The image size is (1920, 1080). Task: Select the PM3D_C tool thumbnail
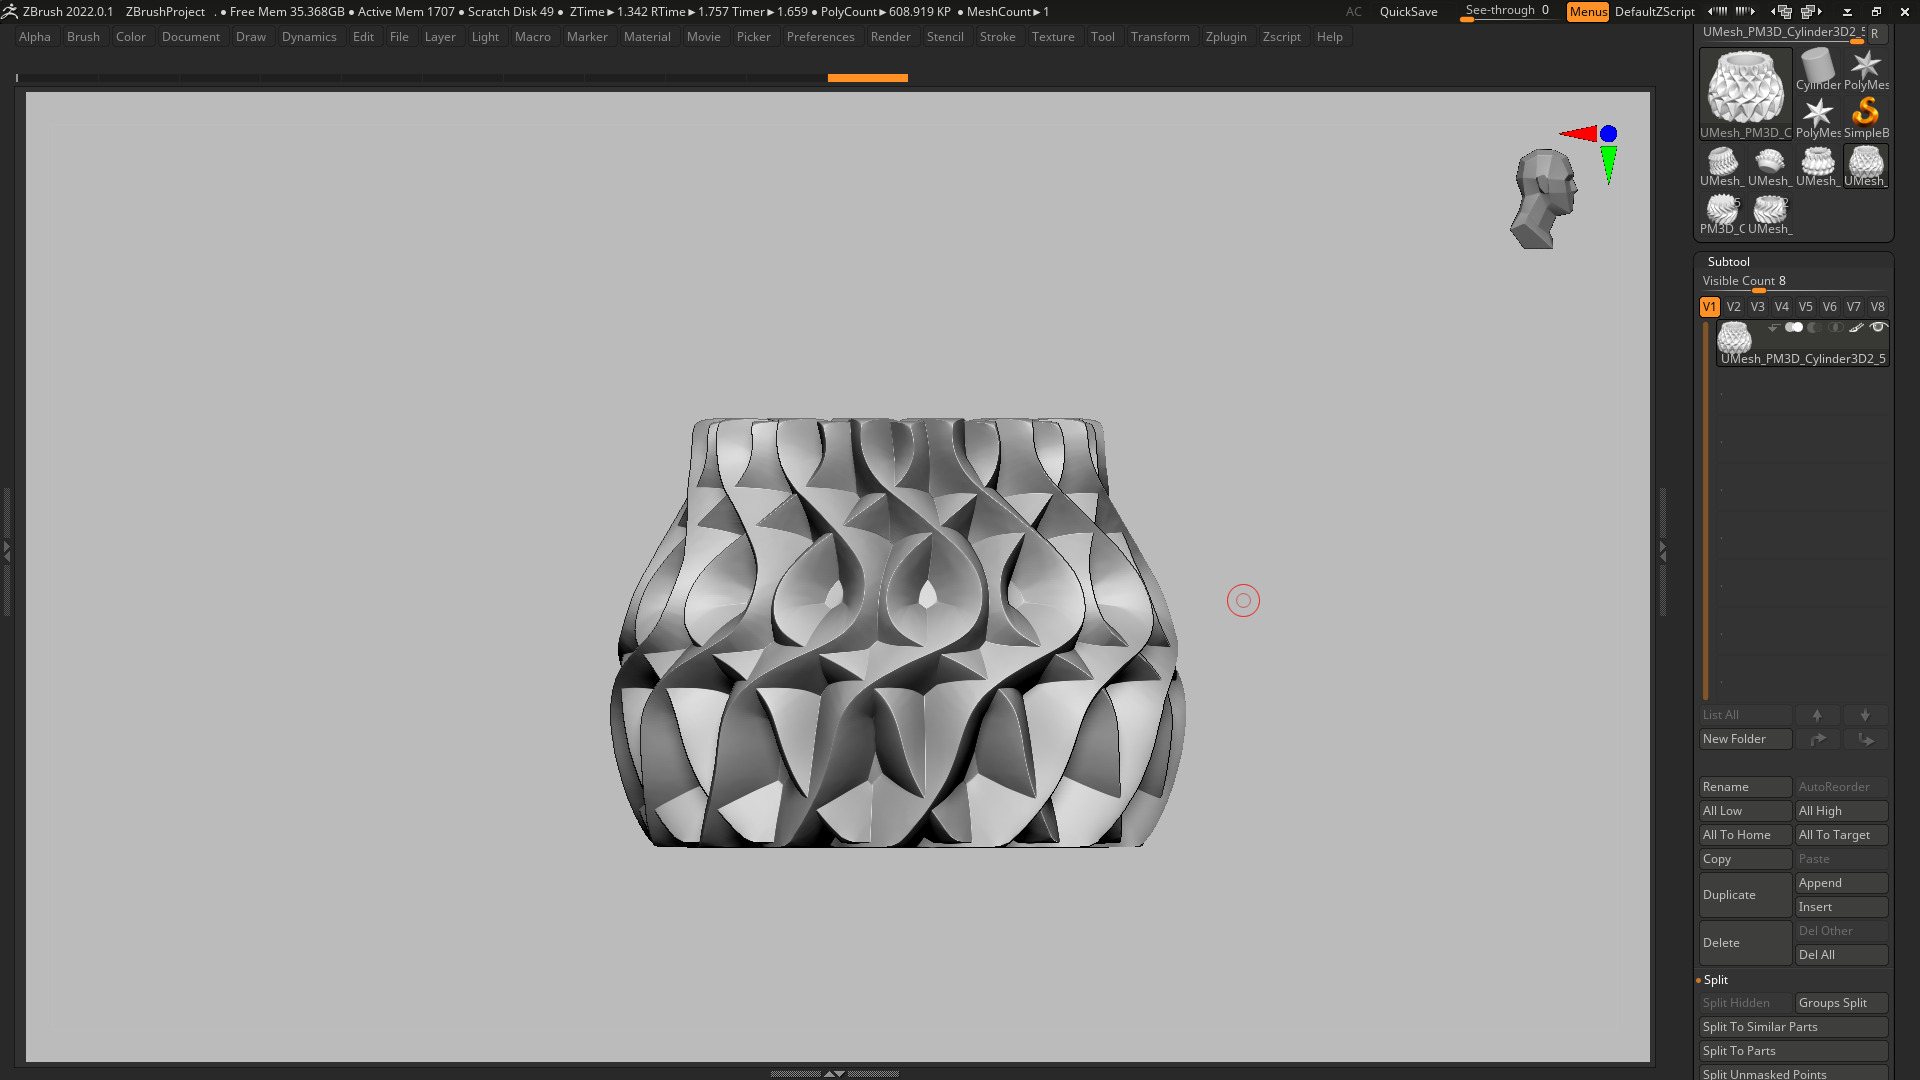(x=1721, y=213)
